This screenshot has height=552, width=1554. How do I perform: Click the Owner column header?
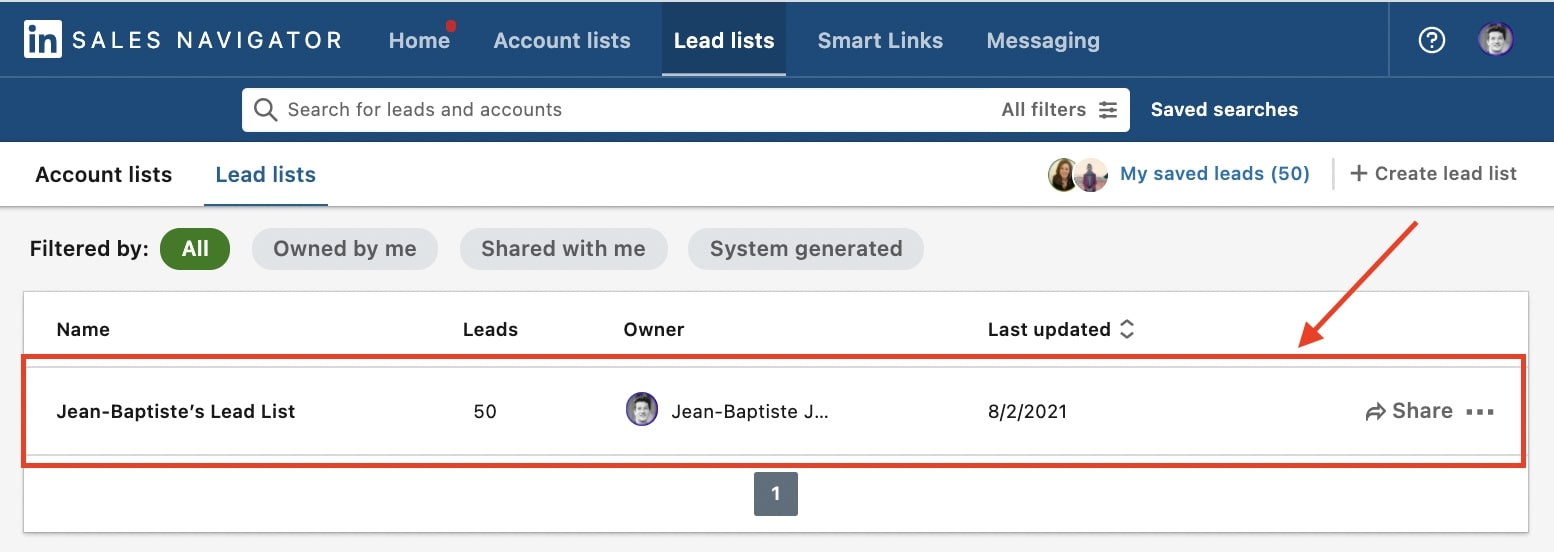click(654, 329)
